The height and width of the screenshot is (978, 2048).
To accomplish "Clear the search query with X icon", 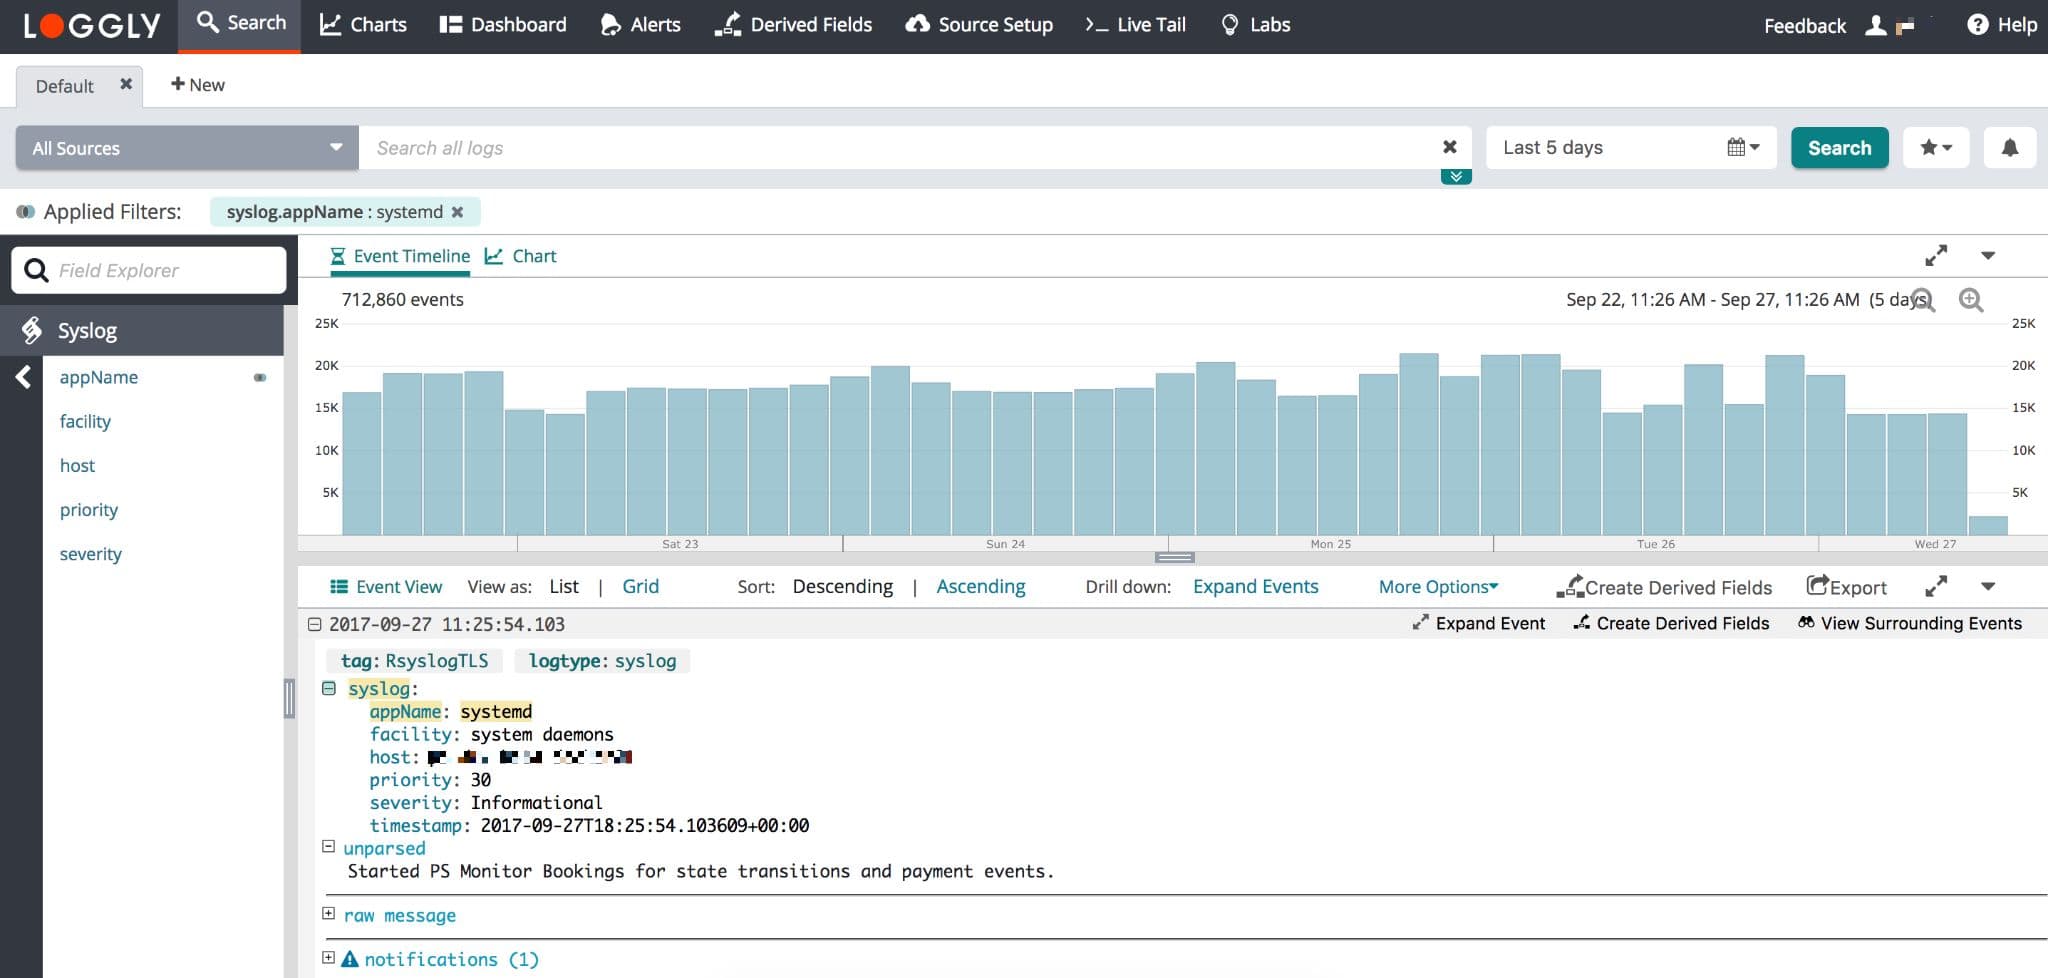I will tap(1449, 147).
